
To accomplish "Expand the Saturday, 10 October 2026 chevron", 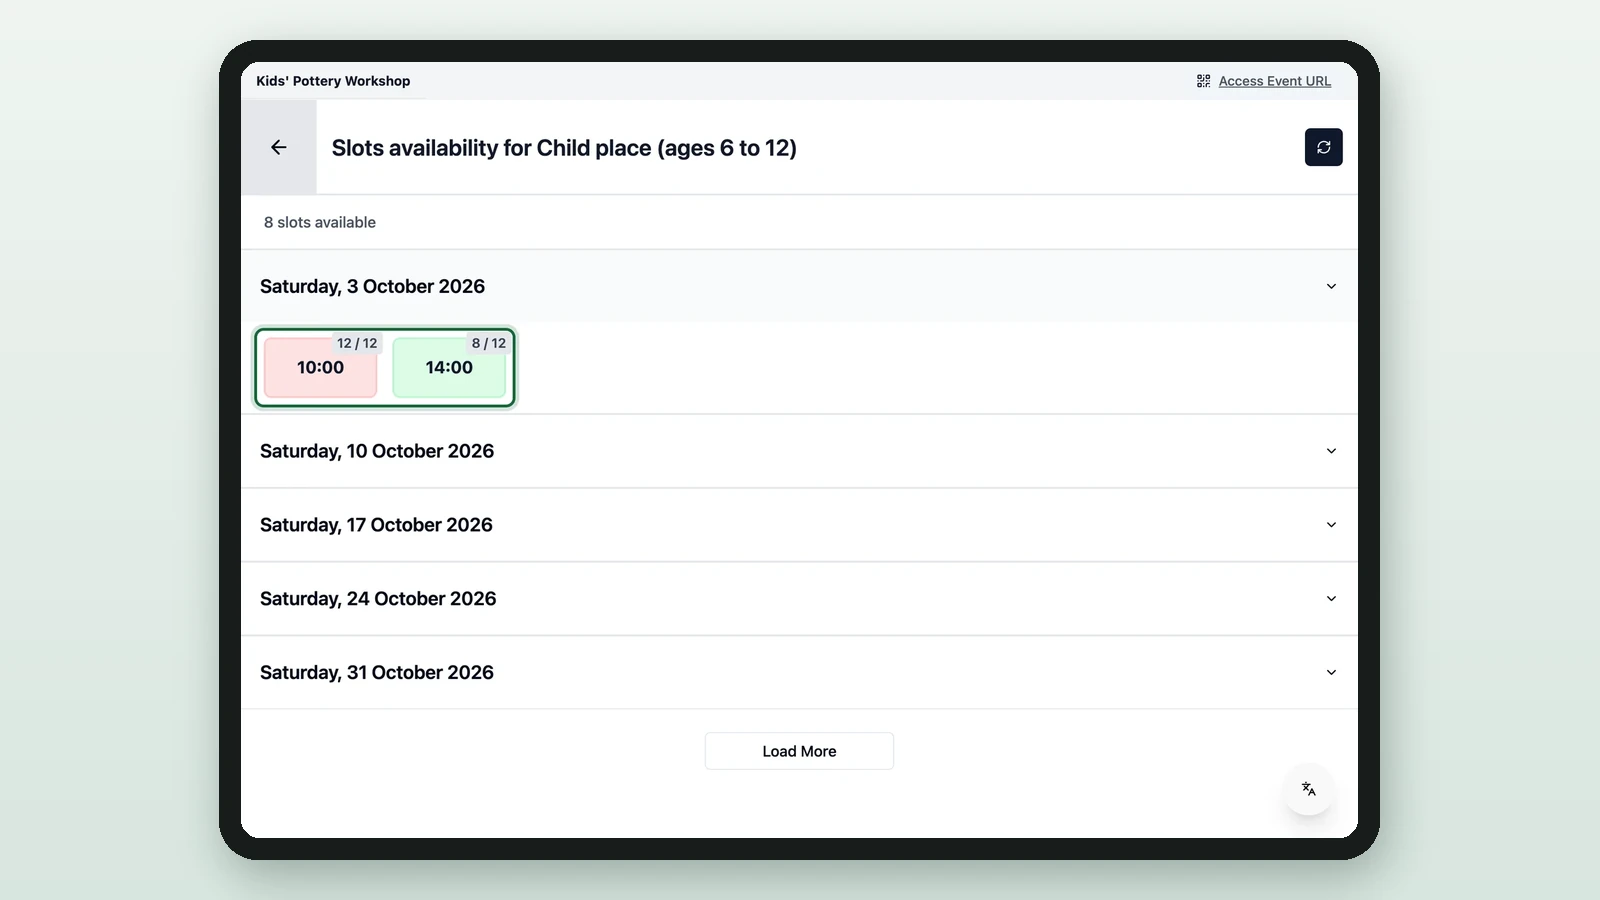I will pyautogui.click(x=1331, y=451).
